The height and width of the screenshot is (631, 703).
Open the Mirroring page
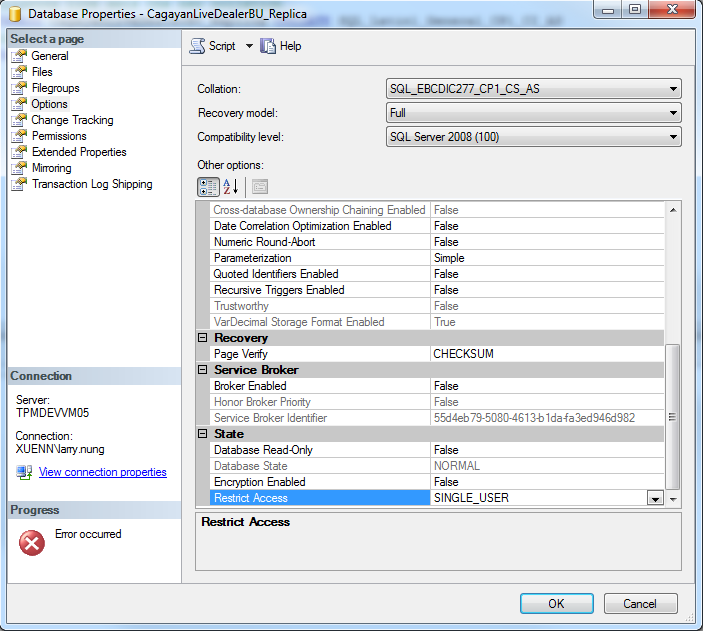52,168
